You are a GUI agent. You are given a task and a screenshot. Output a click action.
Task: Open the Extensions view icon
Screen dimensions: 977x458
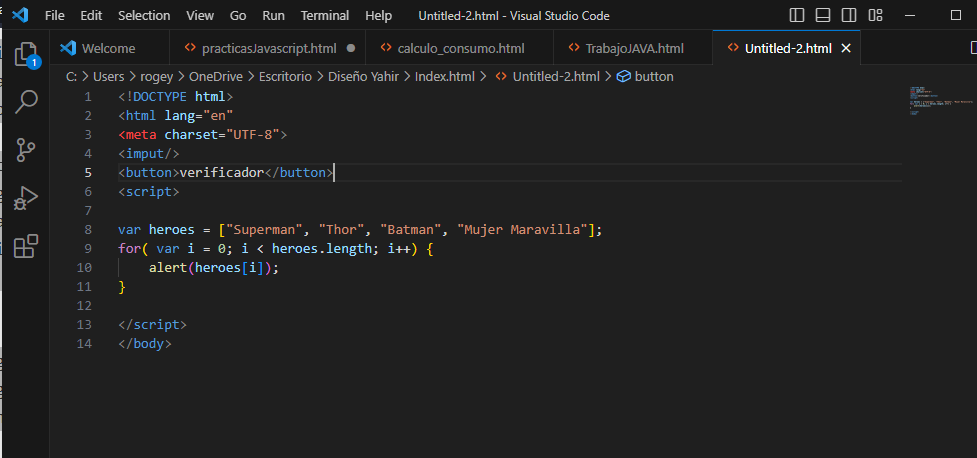[x=26, y=246]
